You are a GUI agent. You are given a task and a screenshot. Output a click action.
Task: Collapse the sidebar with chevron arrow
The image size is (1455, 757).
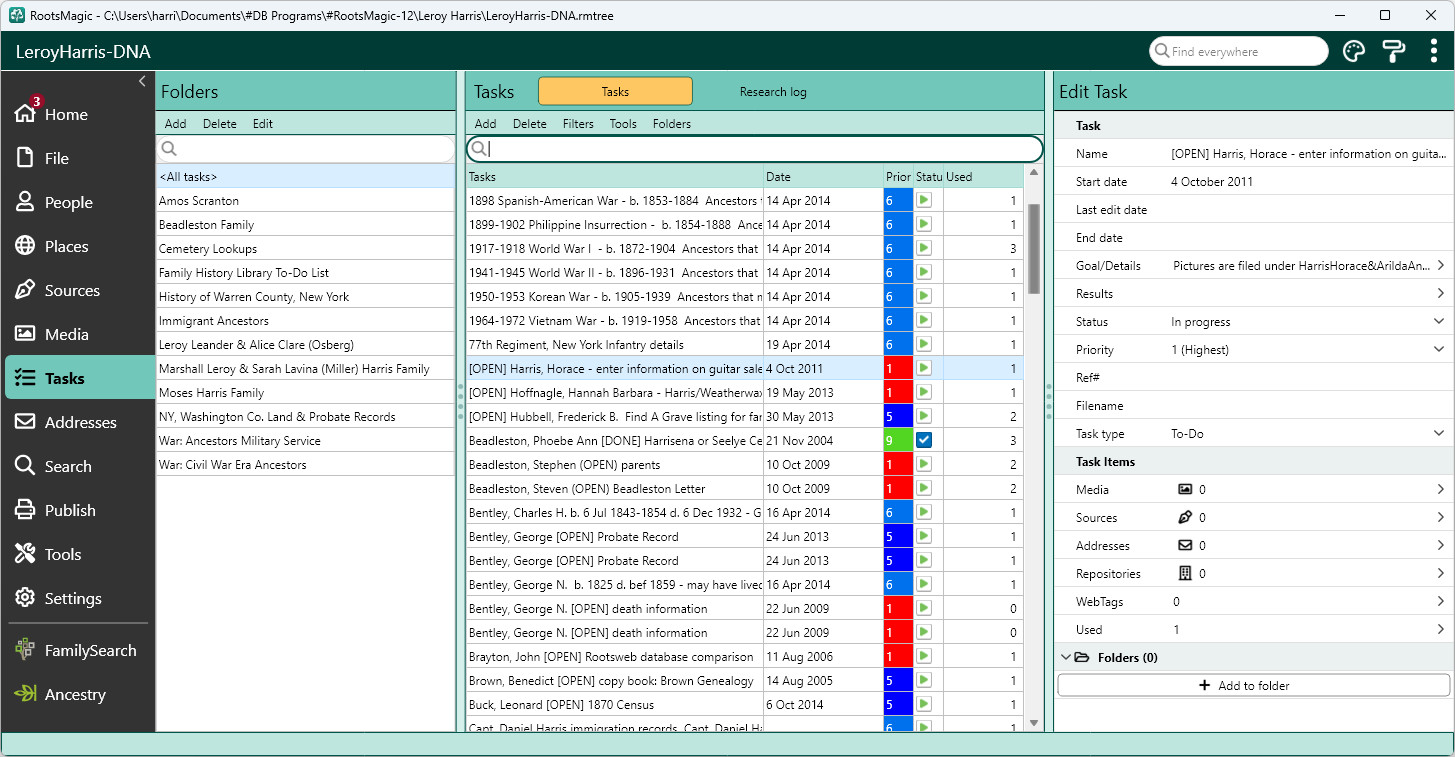[142, 80]
